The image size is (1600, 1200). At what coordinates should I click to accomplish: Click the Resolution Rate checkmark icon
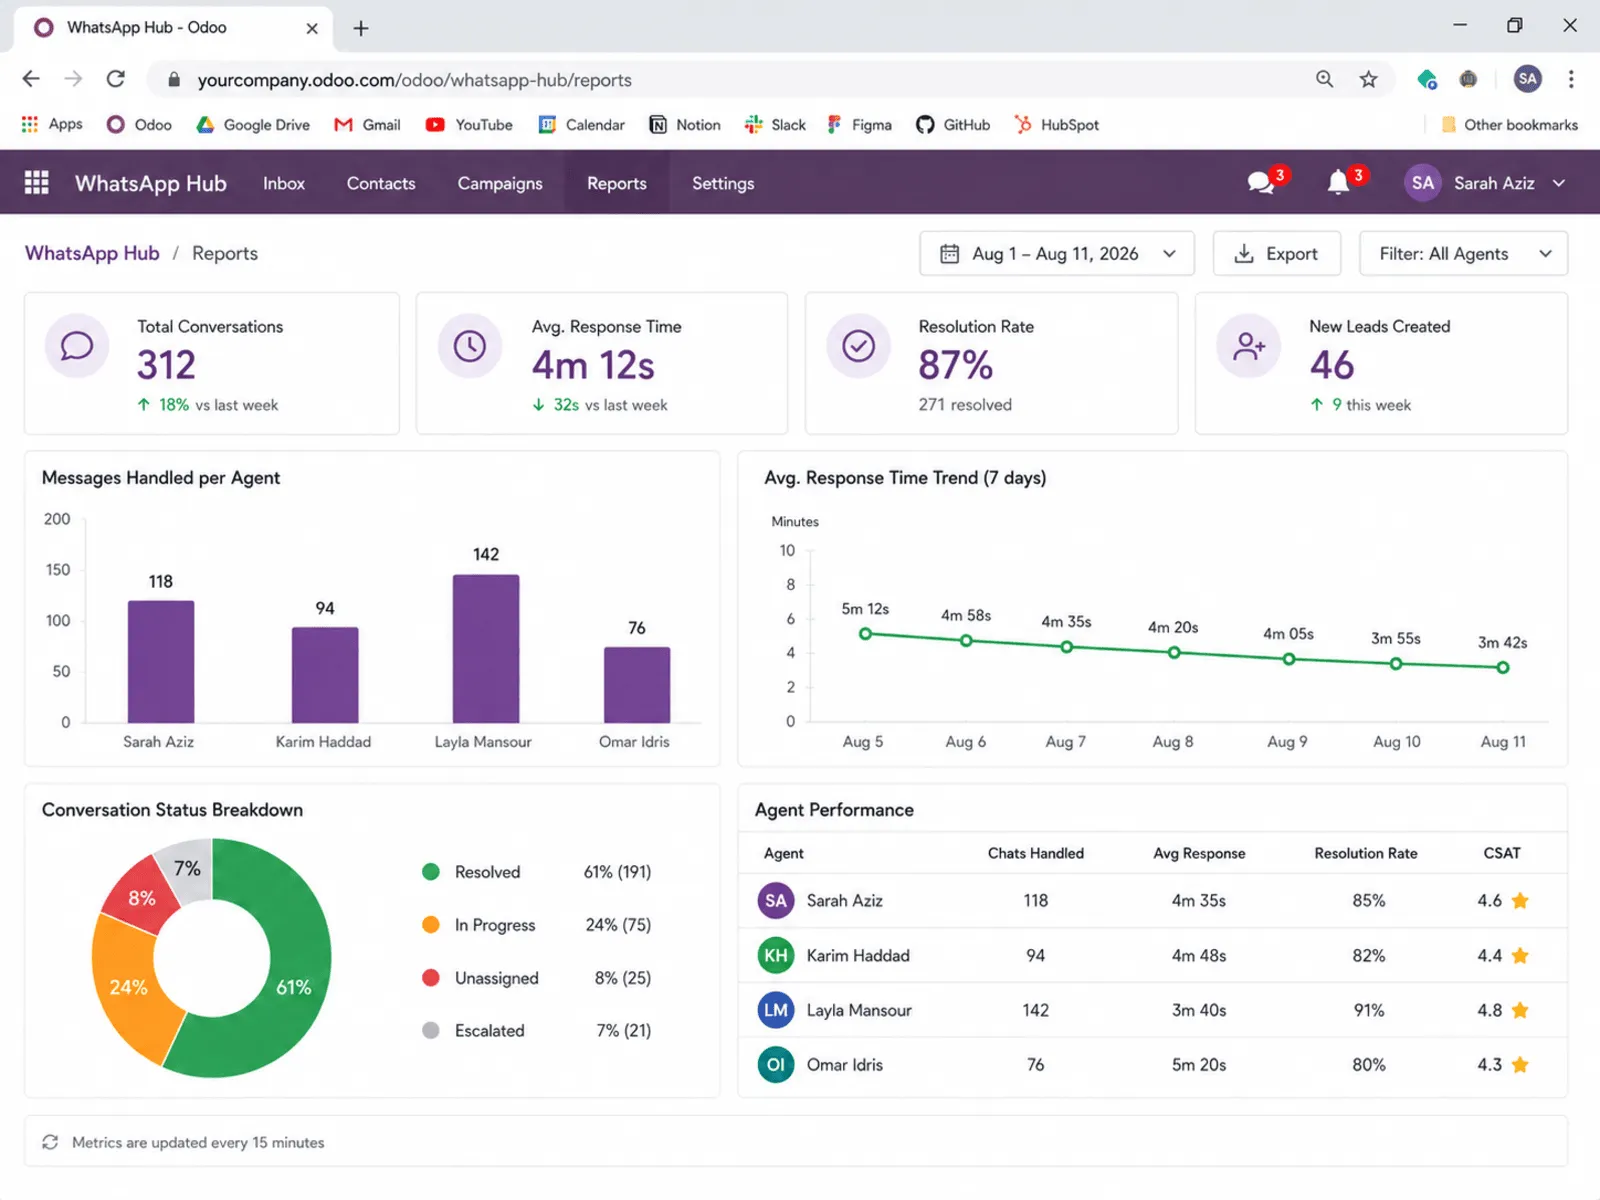point(858,346)
